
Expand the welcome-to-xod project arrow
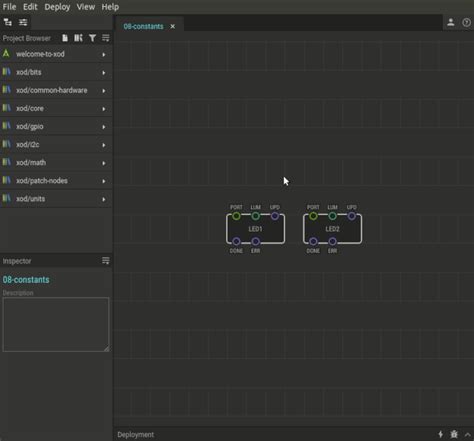(104, 54)
